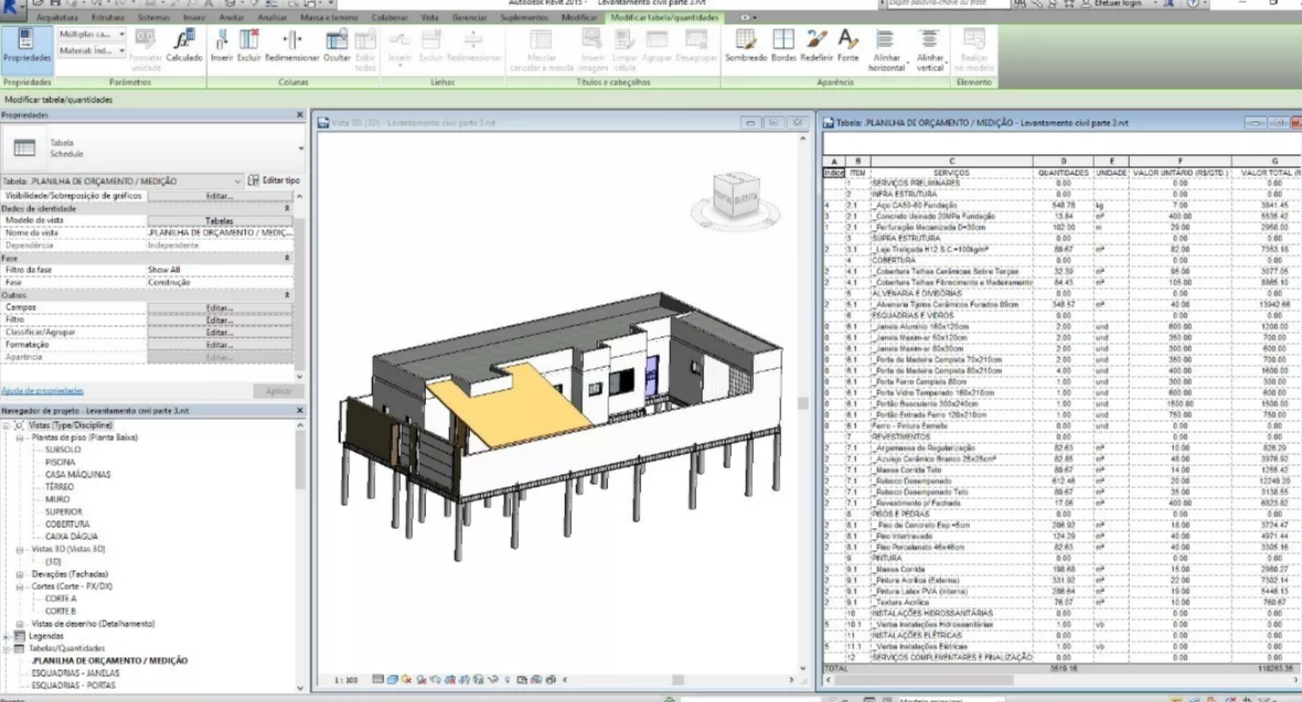Click column D header in the schedule
Image resolution: width=1302 pixels, height=702 pixels.
[x=1063, y=161]
